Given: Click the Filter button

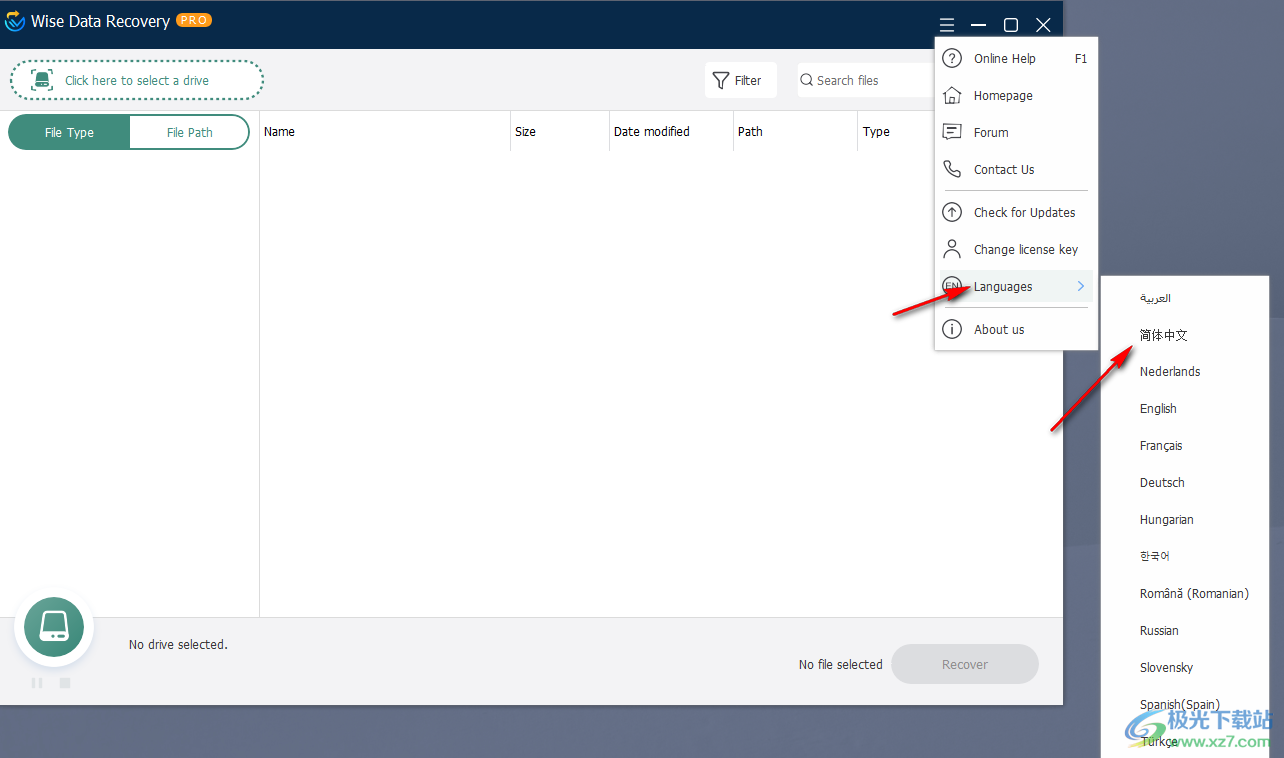Looking at the screenshot, I should tap(741, 80).
